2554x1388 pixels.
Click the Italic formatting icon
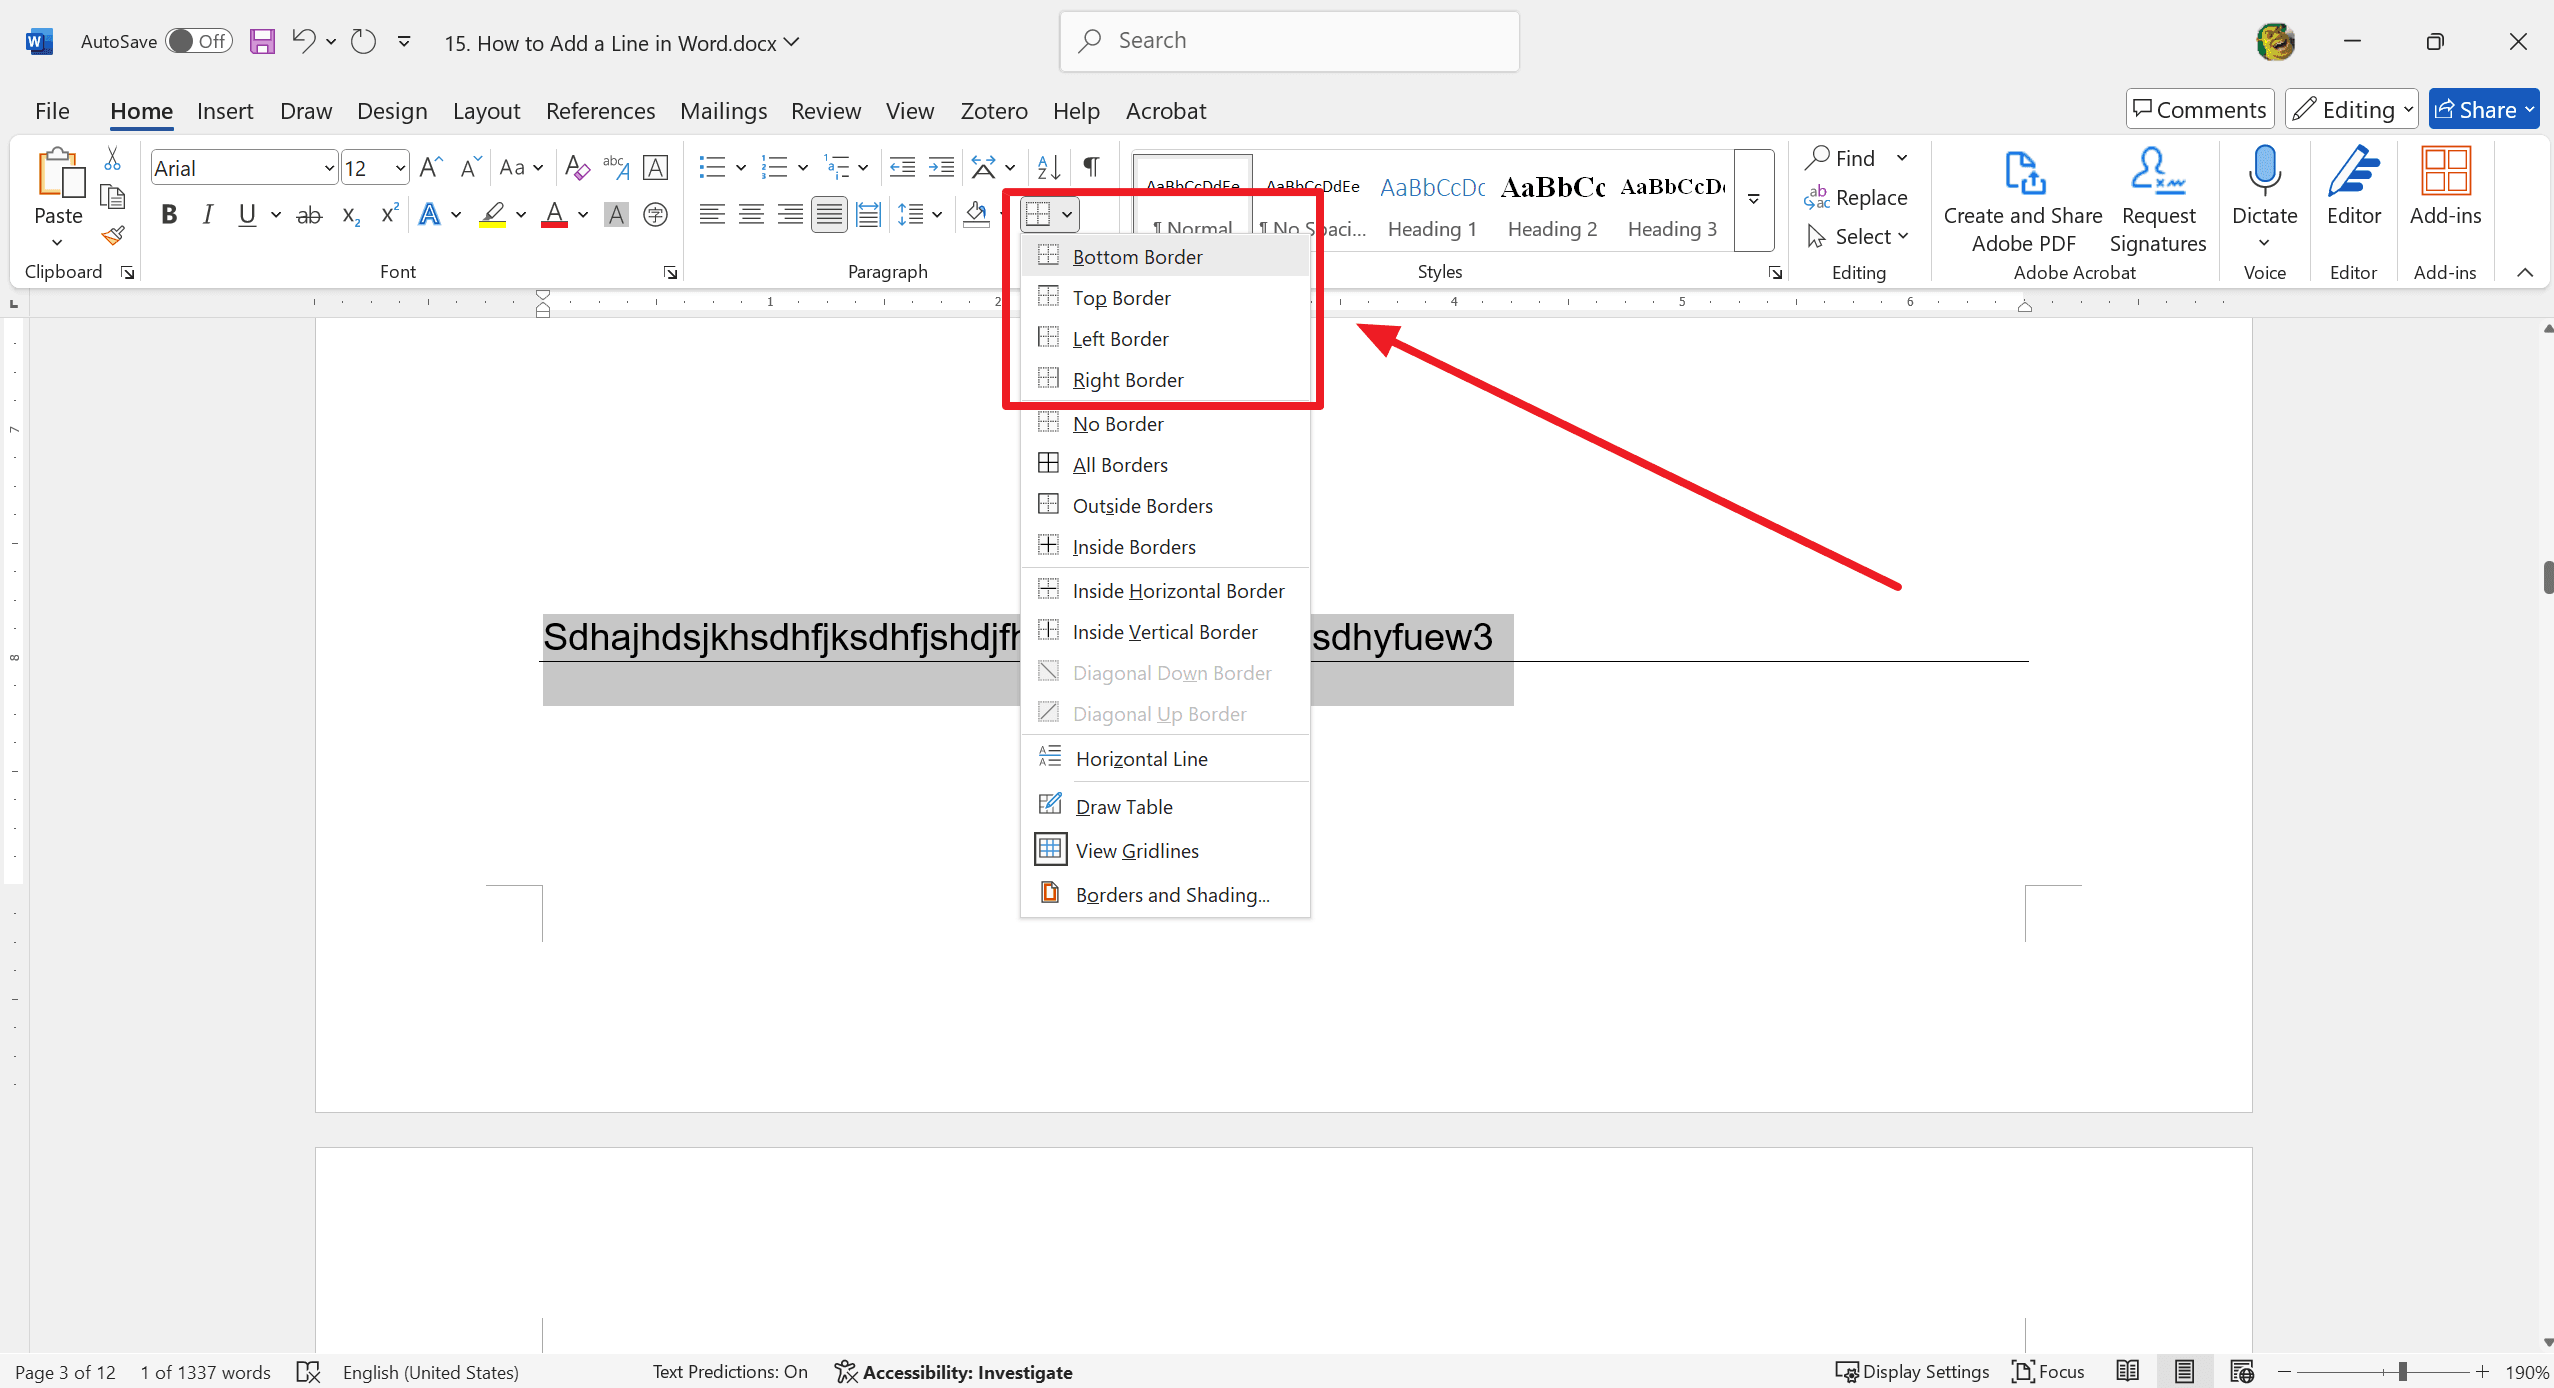tap(207, 214)
